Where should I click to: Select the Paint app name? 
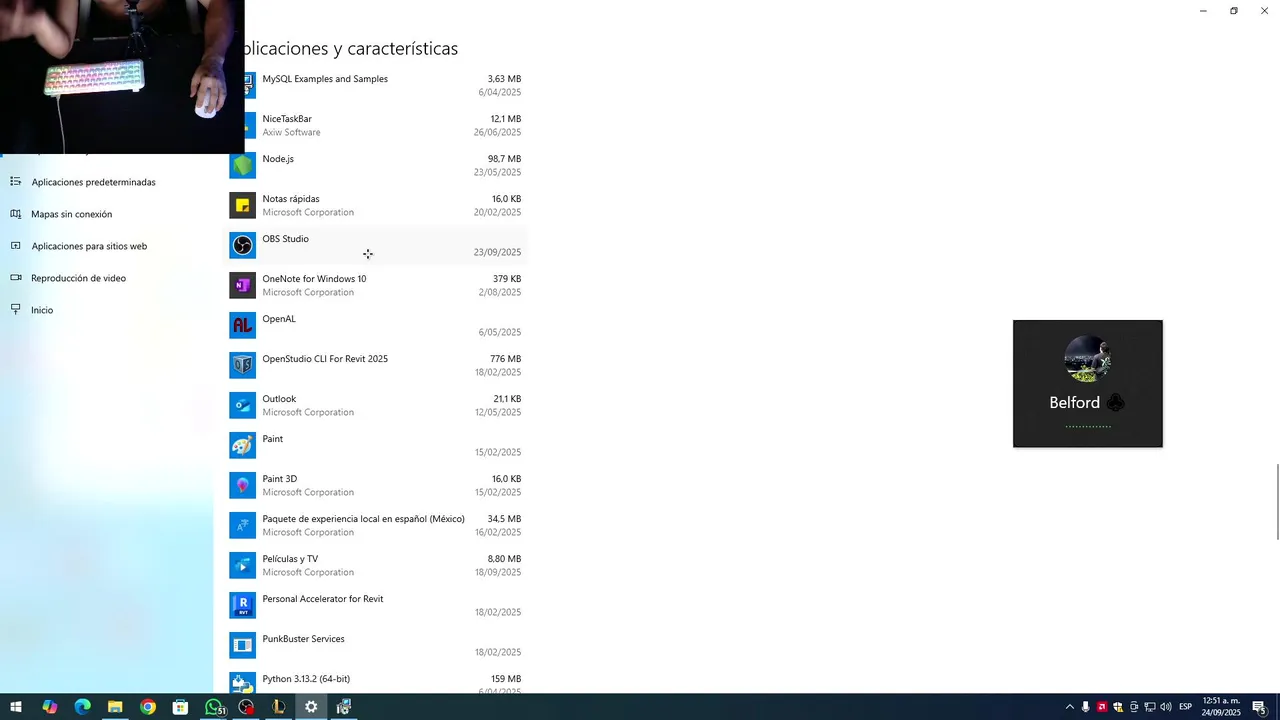[272, 439]
